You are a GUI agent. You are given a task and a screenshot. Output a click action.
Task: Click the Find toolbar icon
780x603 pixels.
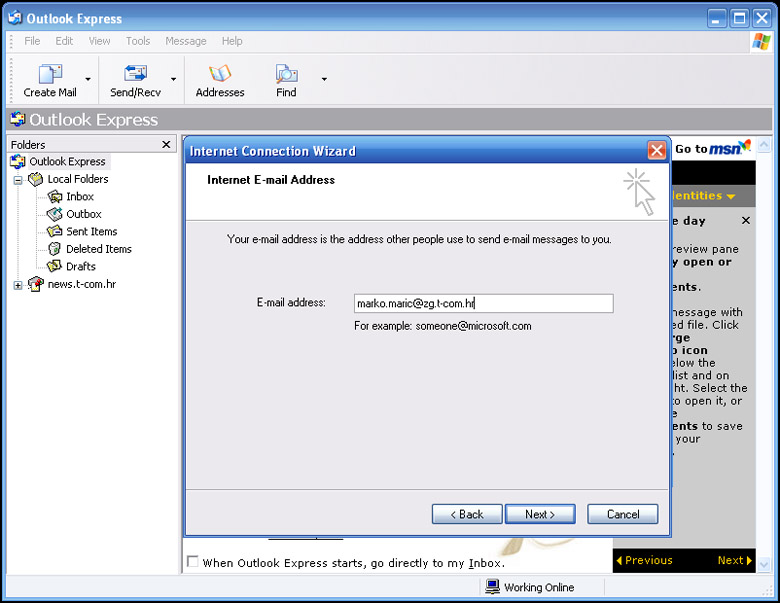287,74
